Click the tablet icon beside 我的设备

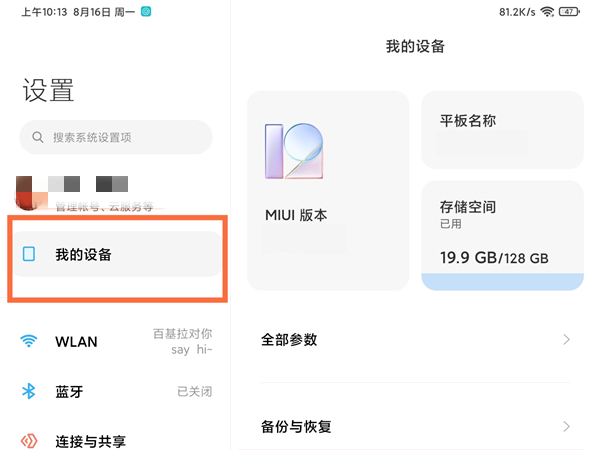click(29, 255)
